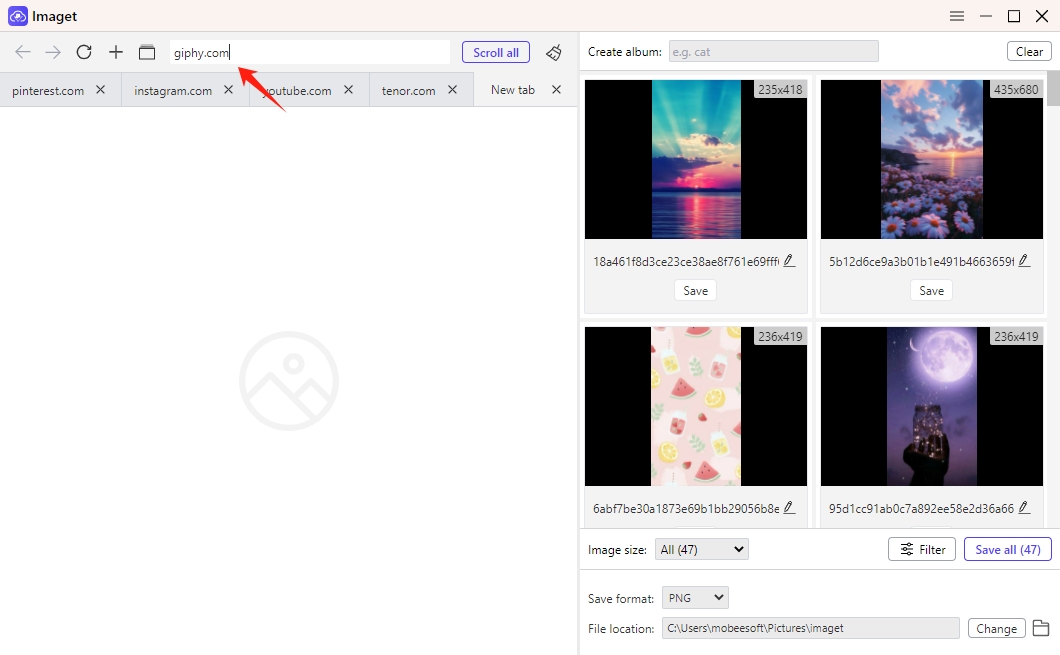Click the Scroll all button
The width and height of the screenshot is (1060, 655).
(496, 52)
